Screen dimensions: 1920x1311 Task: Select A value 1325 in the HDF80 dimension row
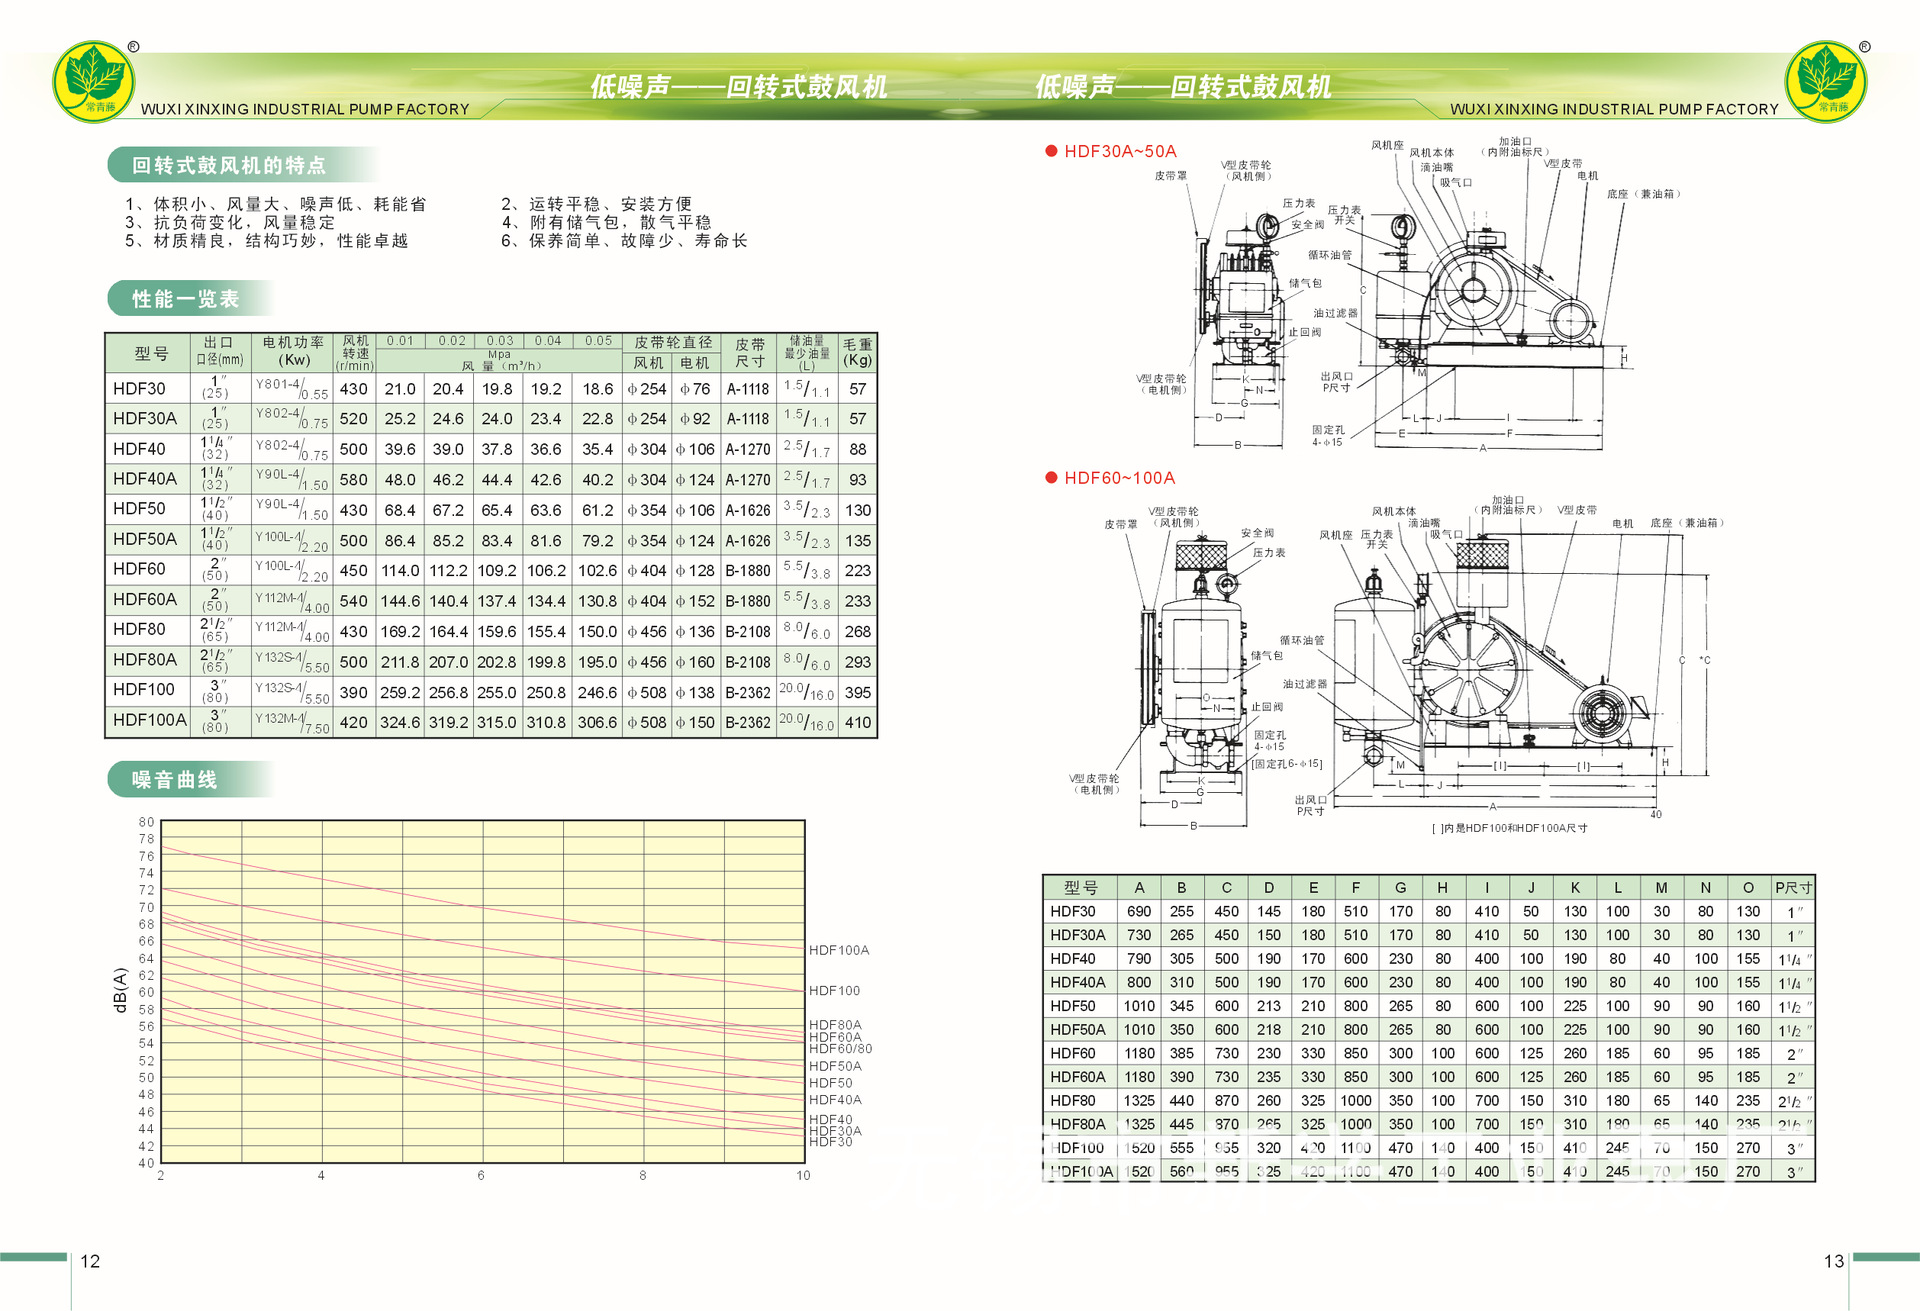coord(1139,1100)
